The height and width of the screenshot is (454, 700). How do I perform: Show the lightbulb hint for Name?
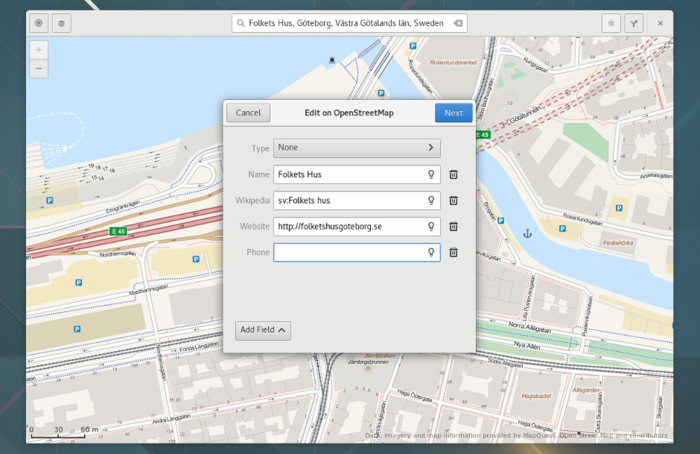[431, 174]
